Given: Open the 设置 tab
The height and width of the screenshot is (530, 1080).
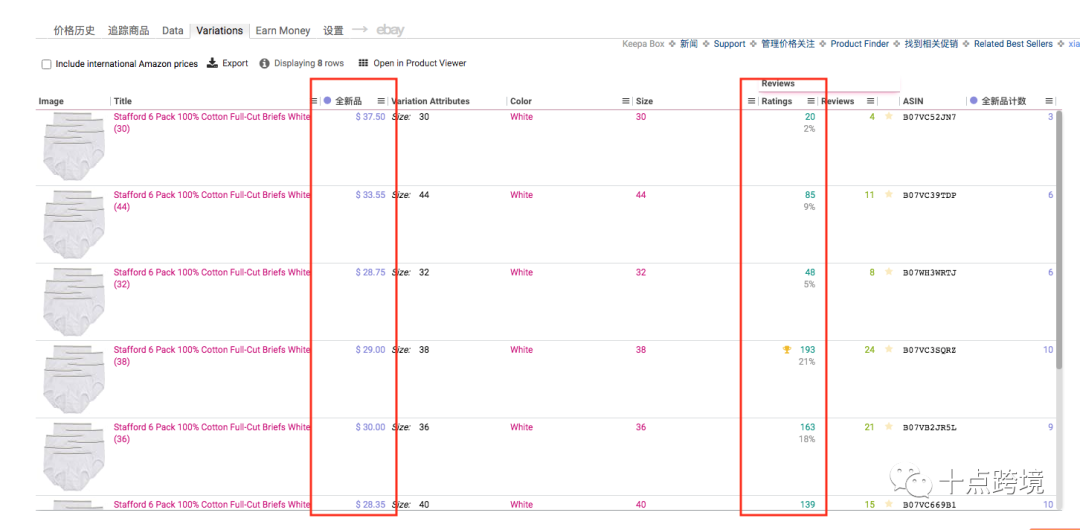Looking at the screenshot, I should (x=333, y=30).
